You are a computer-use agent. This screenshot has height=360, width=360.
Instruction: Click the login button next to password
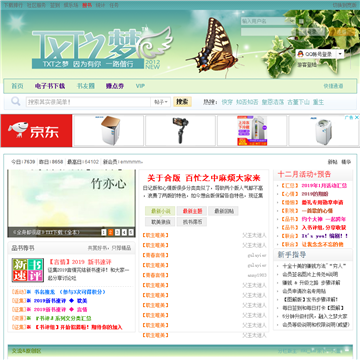(x=312, y=32)
